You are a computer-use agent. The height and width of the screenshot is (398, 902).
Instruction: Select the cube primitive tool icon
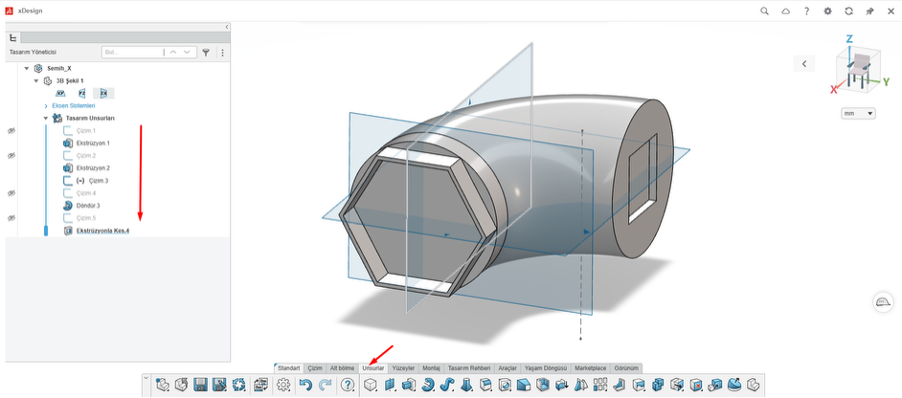pyautogui.click(x=371, y=384)
